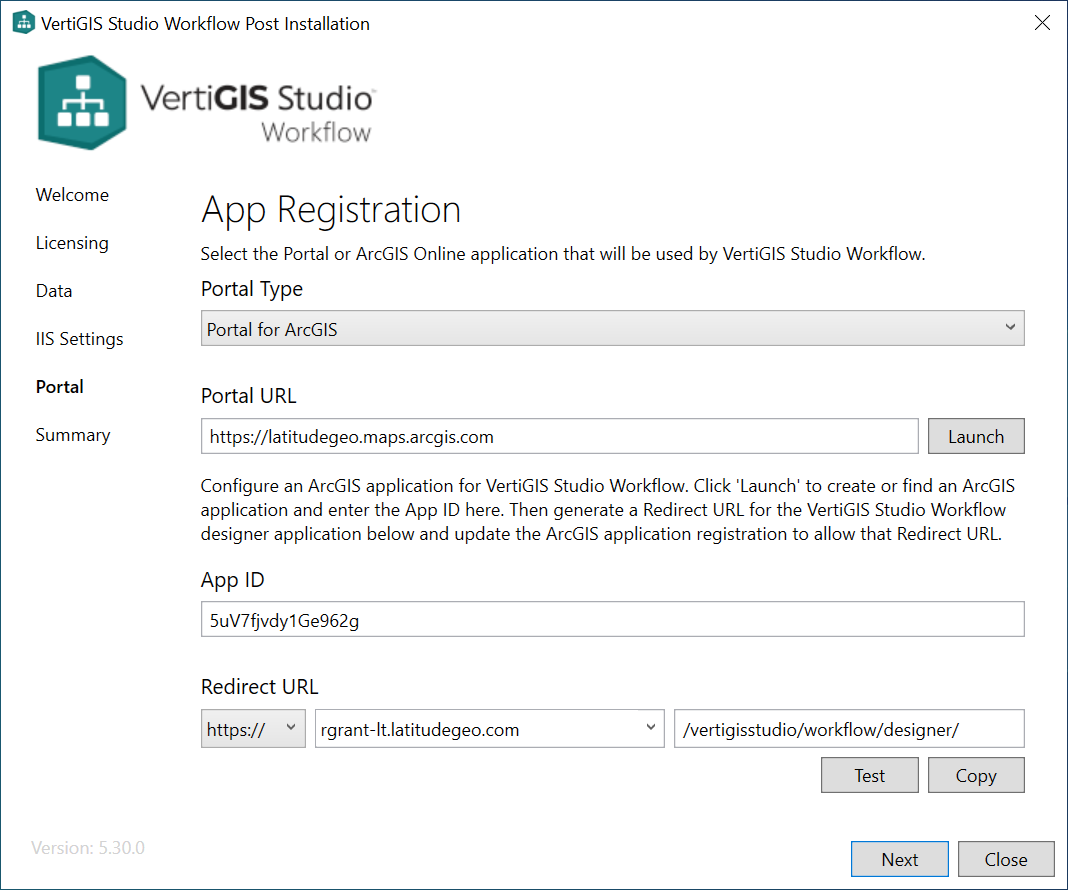Select the Licensing step in sidebar
The image size is (1068, 890).
72,243
